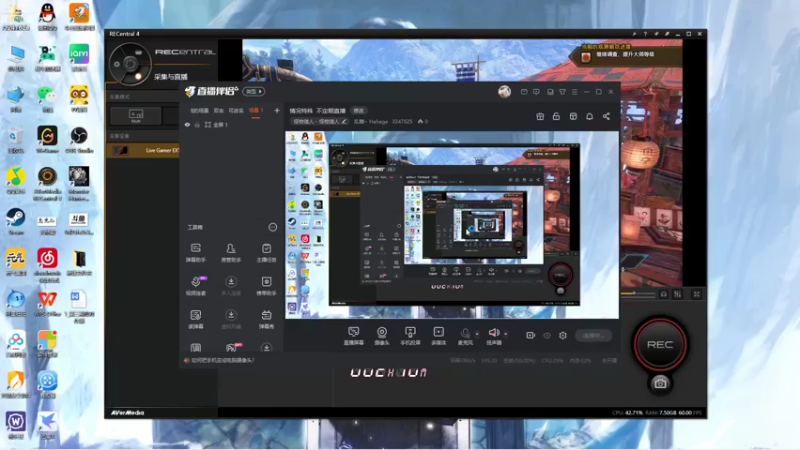The width and height of the screenshot is (800, 450).
Task: Open the QQ penguin desktop icon
Action: (x=47, y=16)
